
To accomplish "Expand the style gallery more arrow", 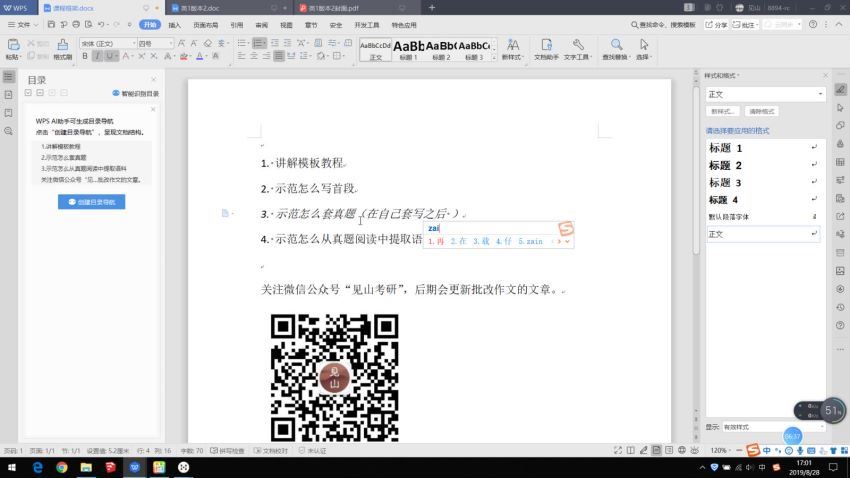I will click(x=493, y=57).
